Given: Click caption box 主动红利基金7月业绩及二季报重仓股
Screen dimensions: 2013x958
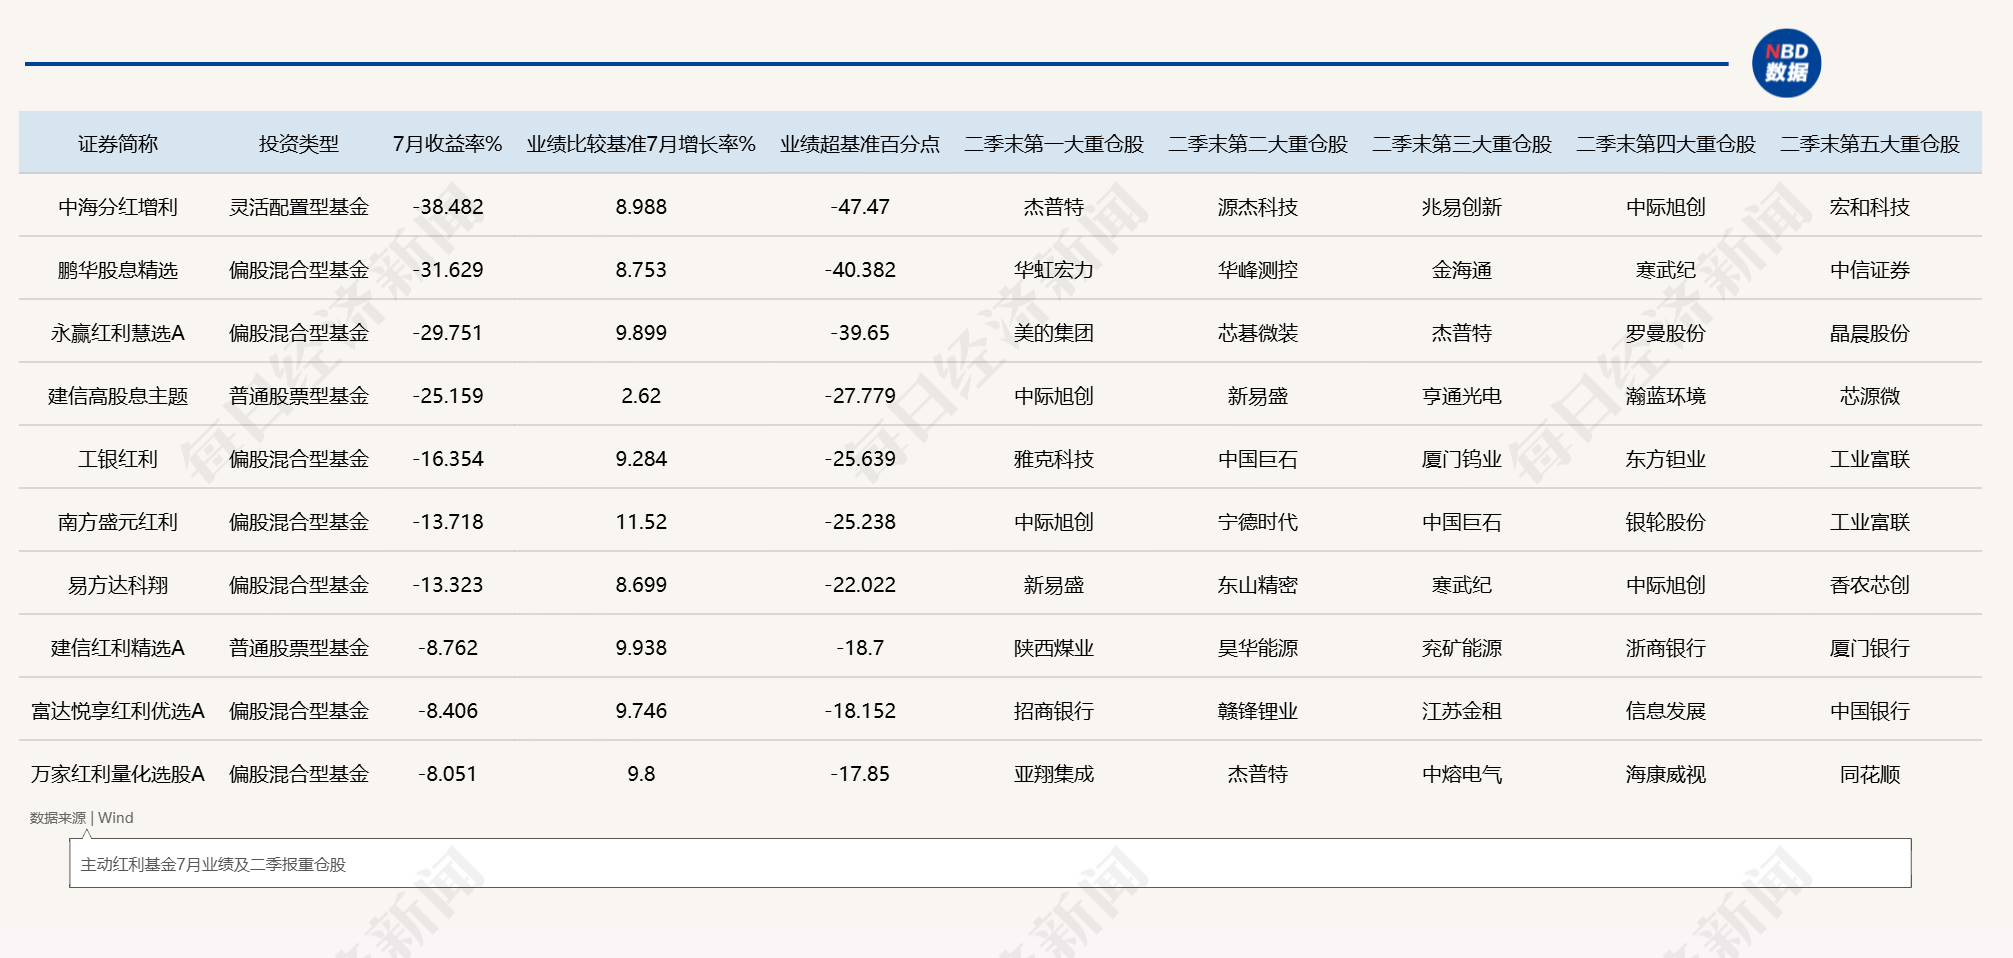Looking at the screenshot, I should (990, 863).
